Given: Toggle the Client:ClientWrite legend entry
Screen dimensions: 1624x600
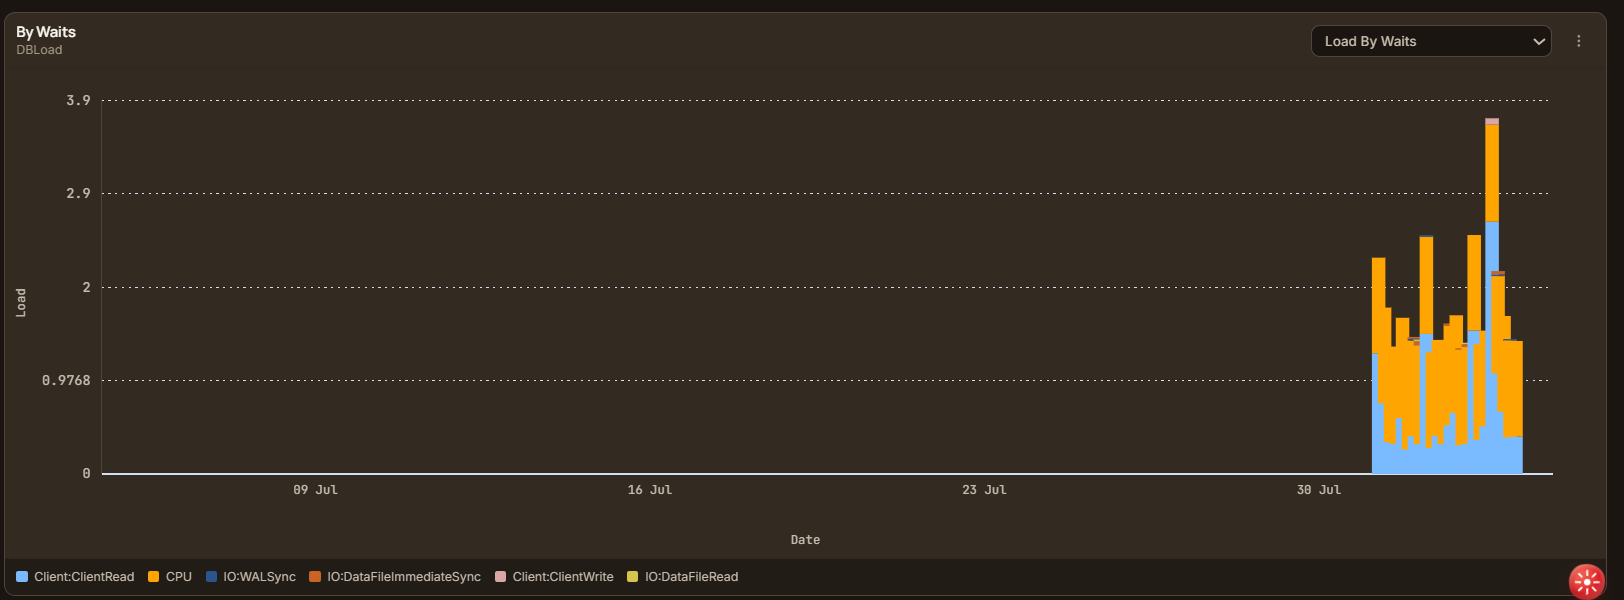Looking at the screenshot, I should pos(555,577).
